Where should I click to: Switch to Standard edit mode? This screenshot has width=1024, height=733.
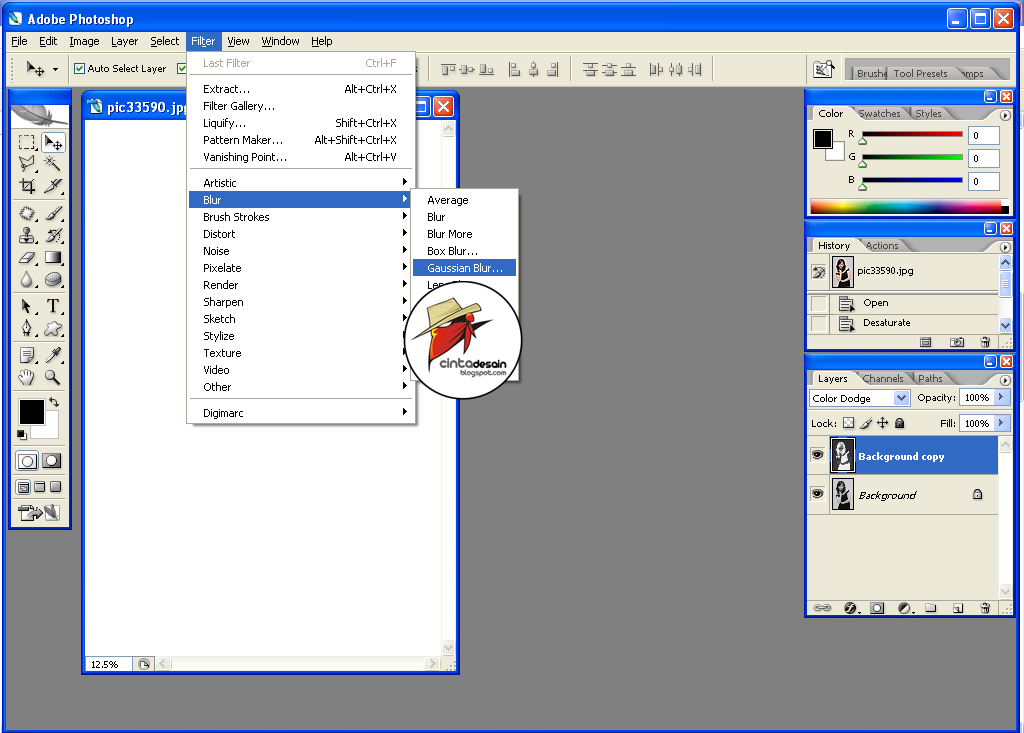(x=27, y=461)
